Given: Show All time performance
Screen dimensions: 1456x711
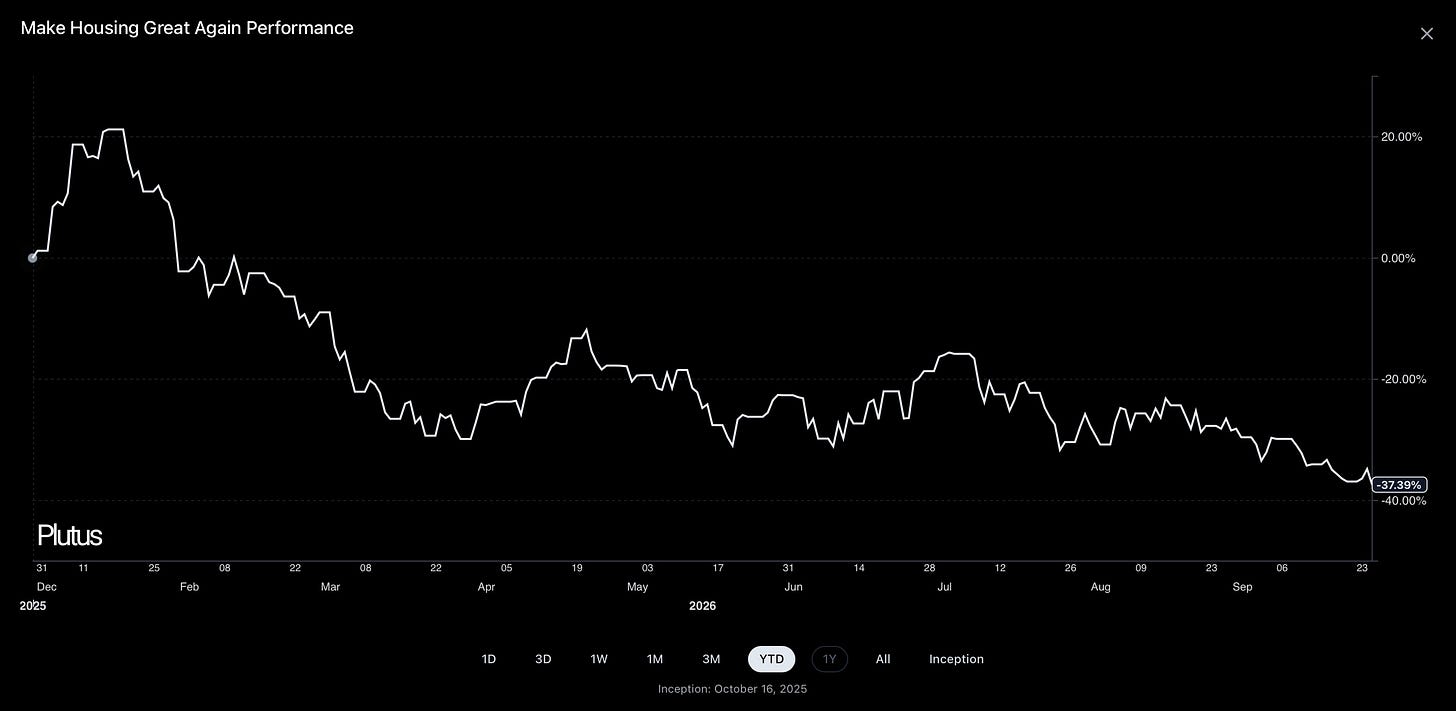Looking at the screenshot, I should (883, 659).
